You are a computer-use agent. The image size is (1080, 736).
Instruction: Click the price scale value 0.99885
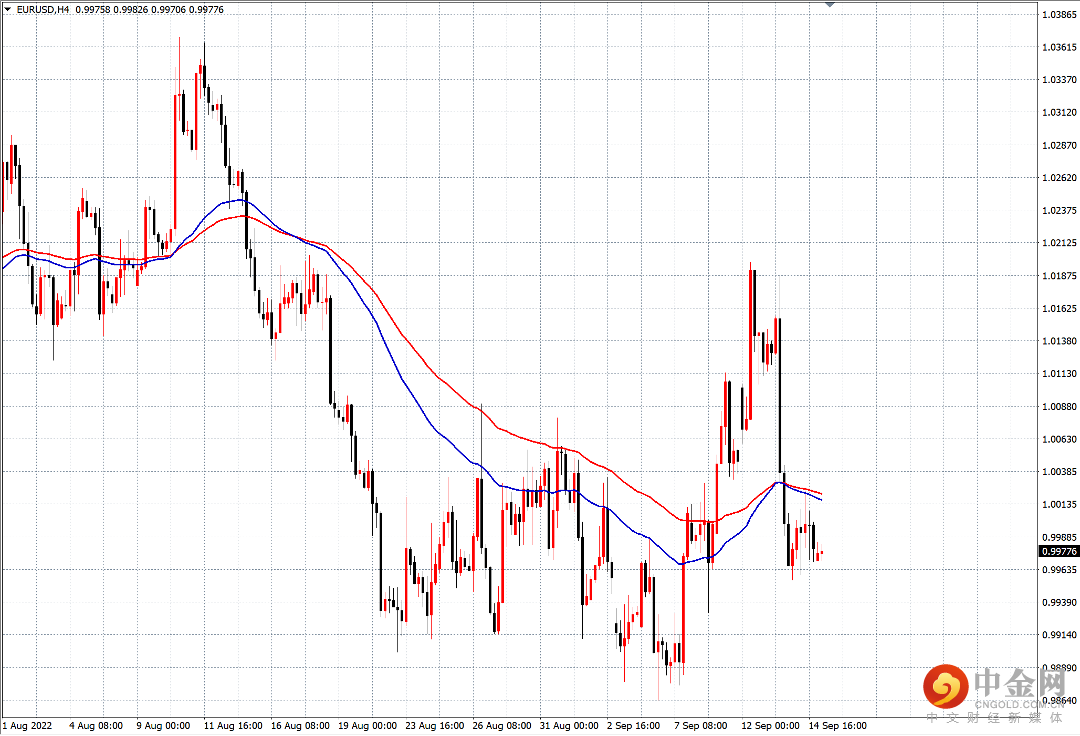[x=1059, y=538]
